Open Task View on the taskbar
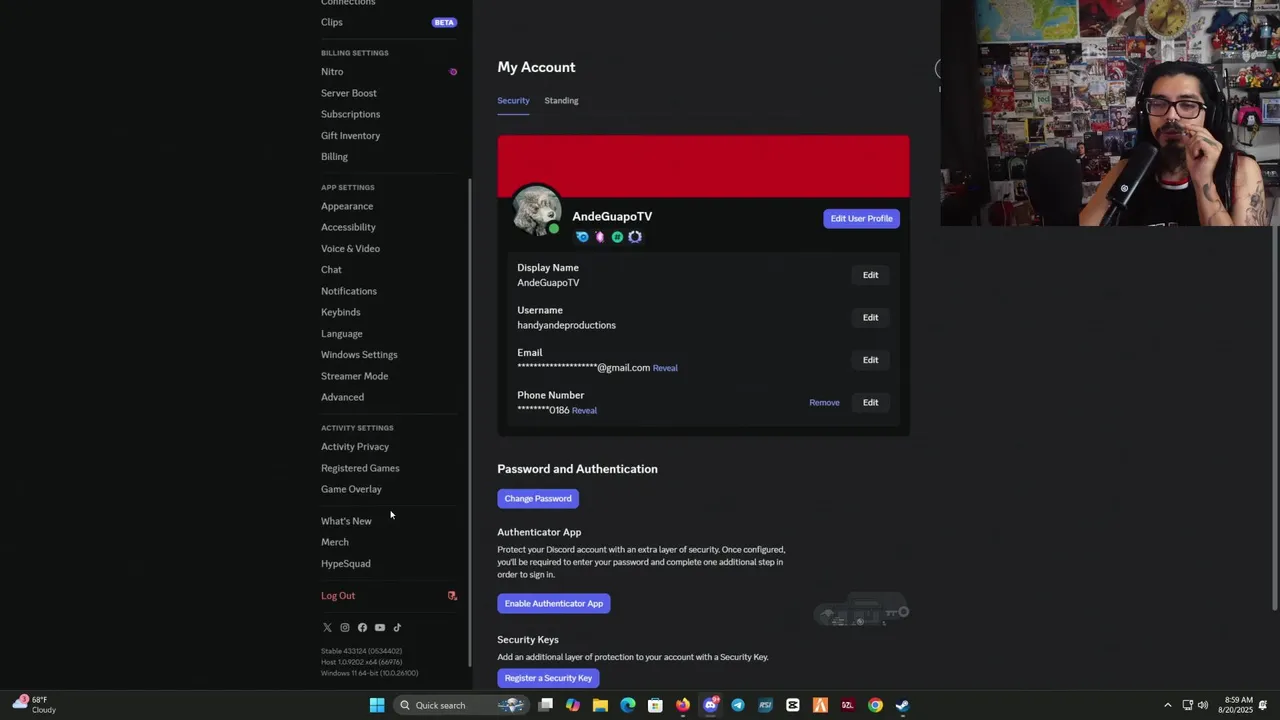 (546, 705)
